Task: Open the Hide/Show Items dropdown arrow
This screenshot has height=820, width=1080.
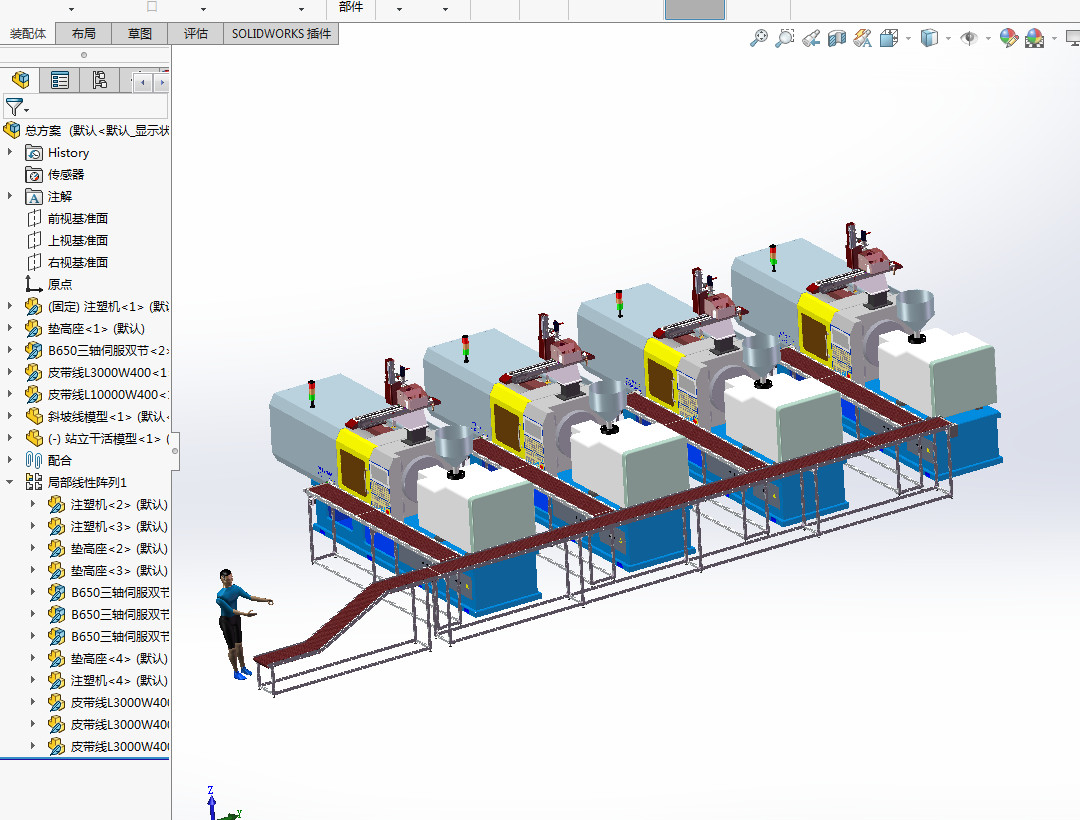Action: [x=988, y=39]
